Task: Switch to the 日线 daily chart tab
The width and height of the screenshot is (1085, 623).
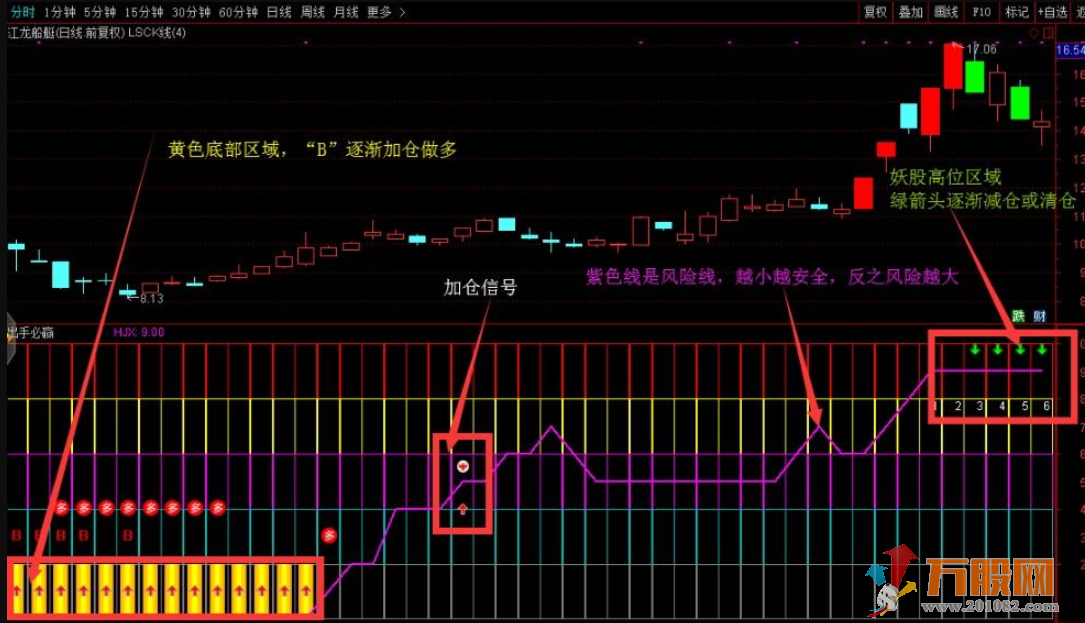Action: coord(279,12)
